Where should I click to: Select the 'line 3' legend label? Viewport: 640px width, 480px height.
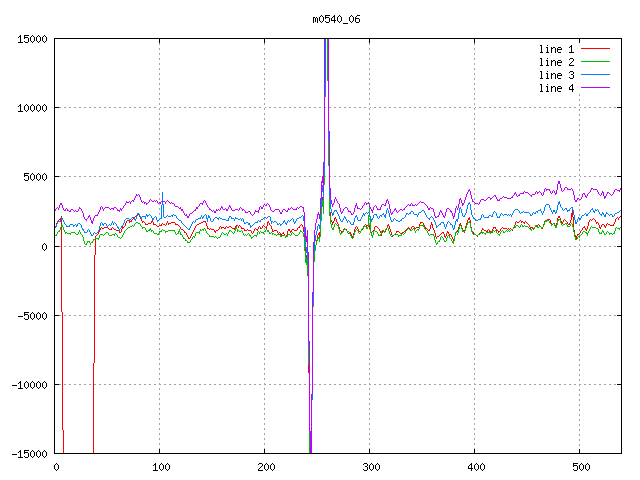tap(557, 75)
